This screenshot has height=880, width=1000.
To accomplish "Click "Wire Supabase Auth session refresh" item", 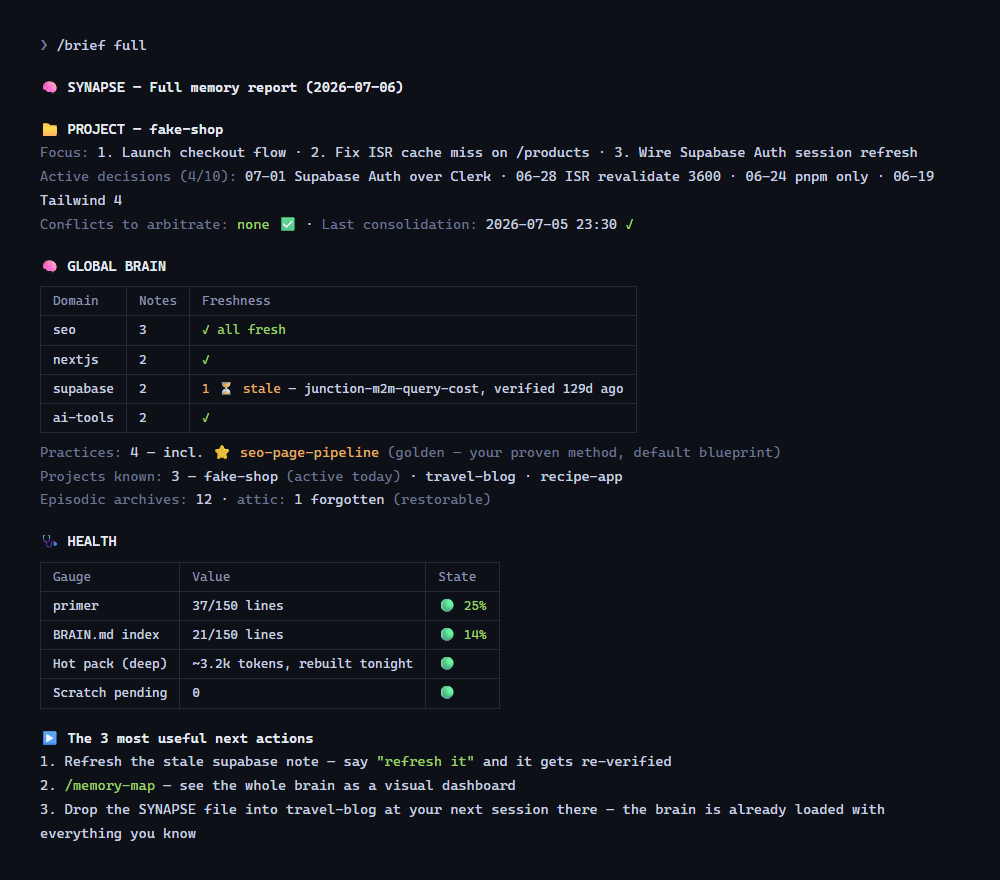I will pos(777,152).
